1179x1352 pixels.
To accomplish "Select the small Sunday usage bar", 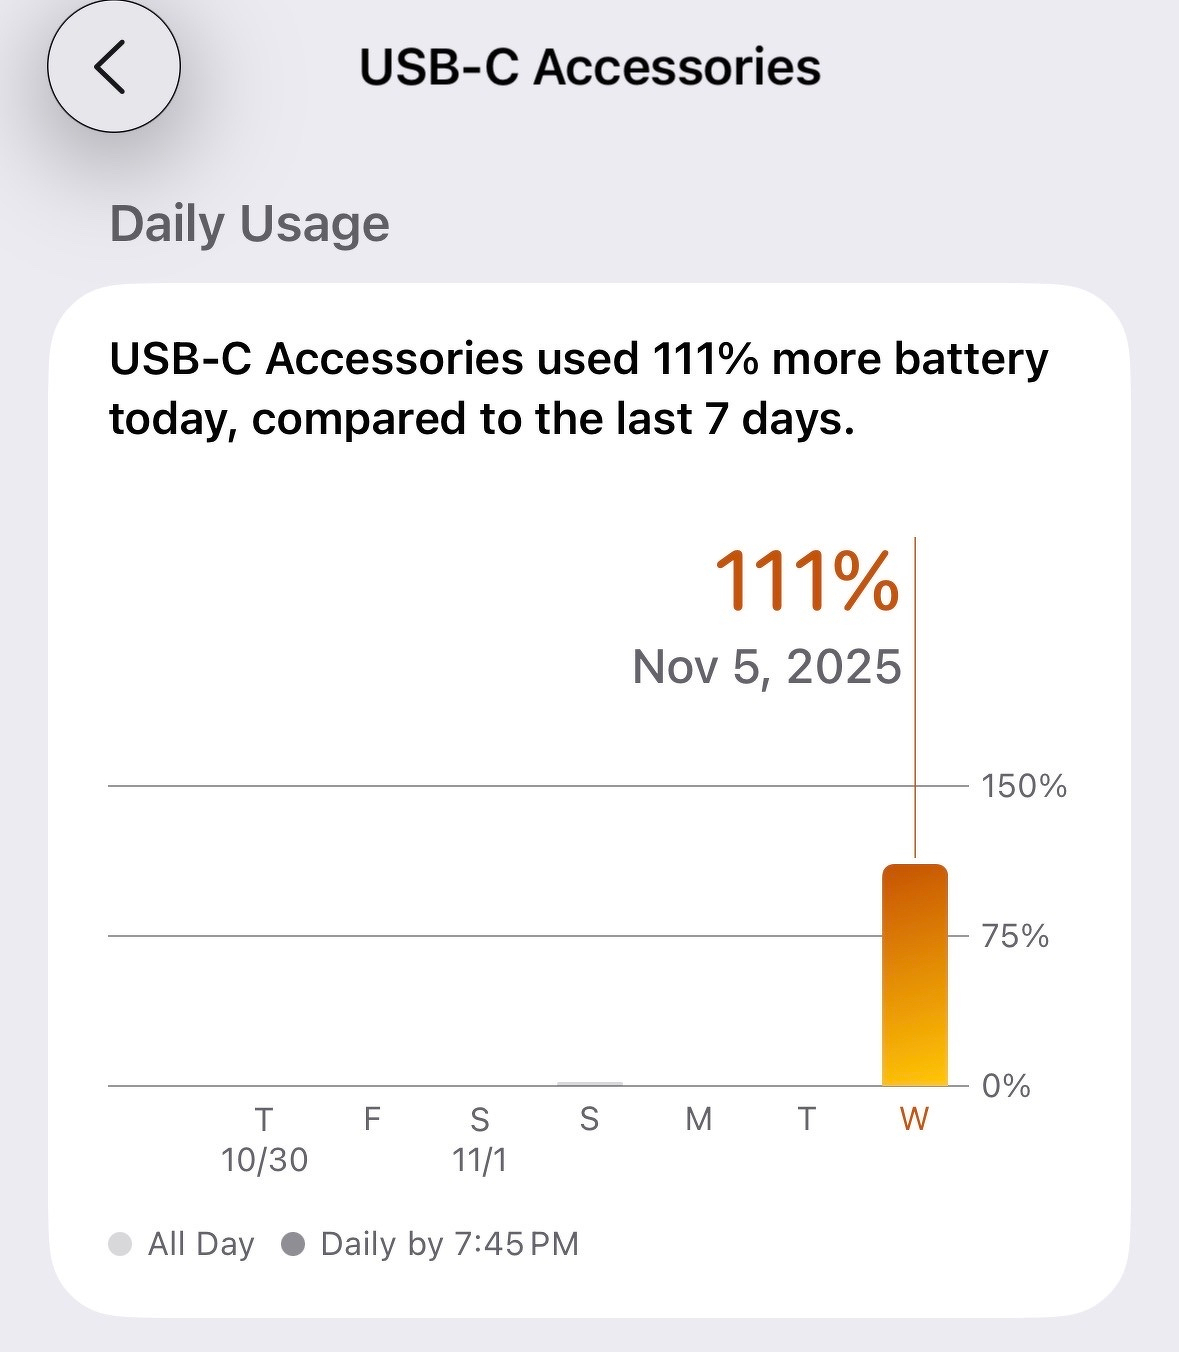I will tap(590, 1083).
